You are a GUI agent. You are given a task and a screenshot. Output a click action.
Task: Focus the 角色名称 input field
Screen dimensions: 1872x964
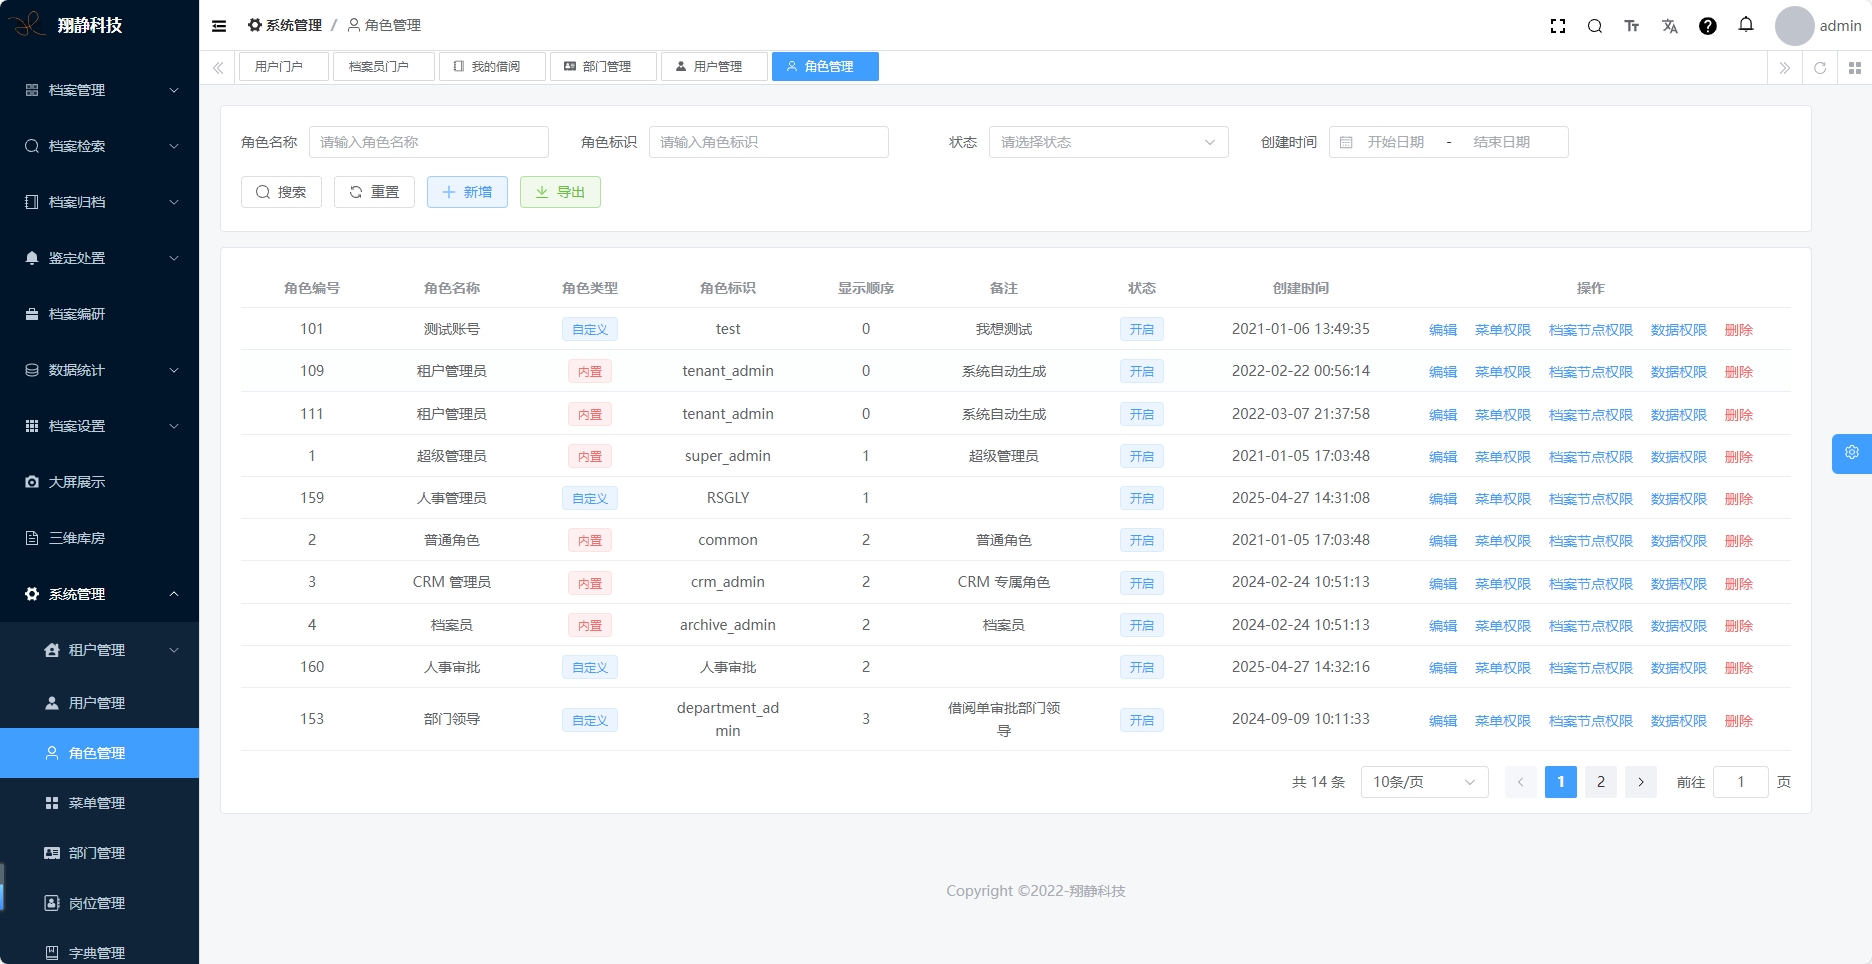(428, 142)
